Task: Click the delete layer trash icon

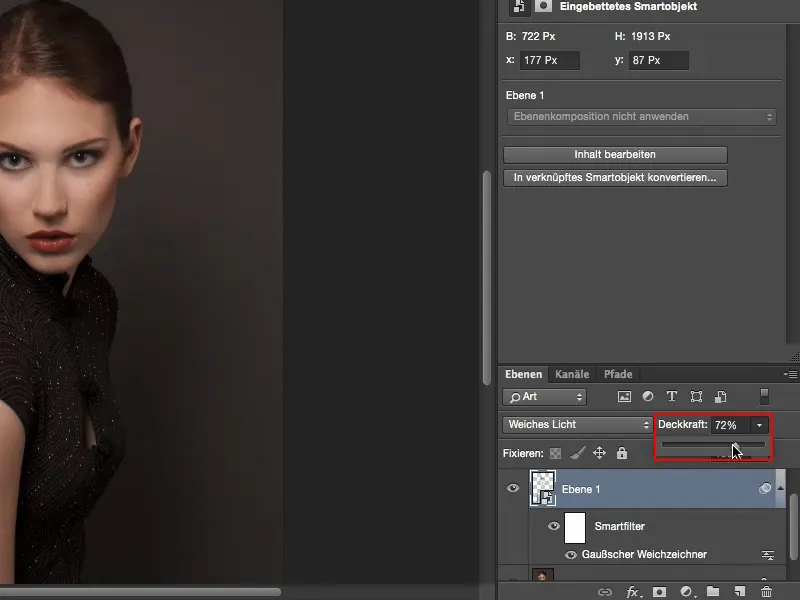Action: tap(766, 592)
